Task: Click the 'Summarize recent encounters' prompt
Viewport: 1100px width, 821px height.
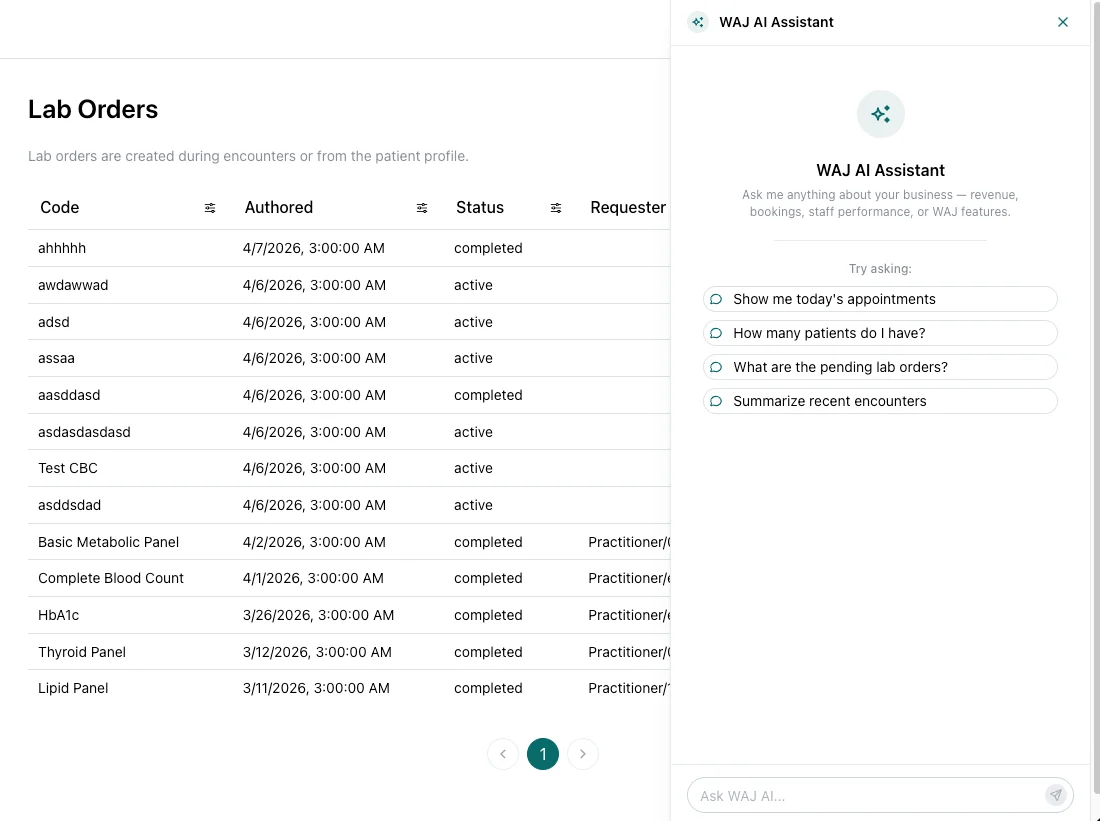Action: 880,401
